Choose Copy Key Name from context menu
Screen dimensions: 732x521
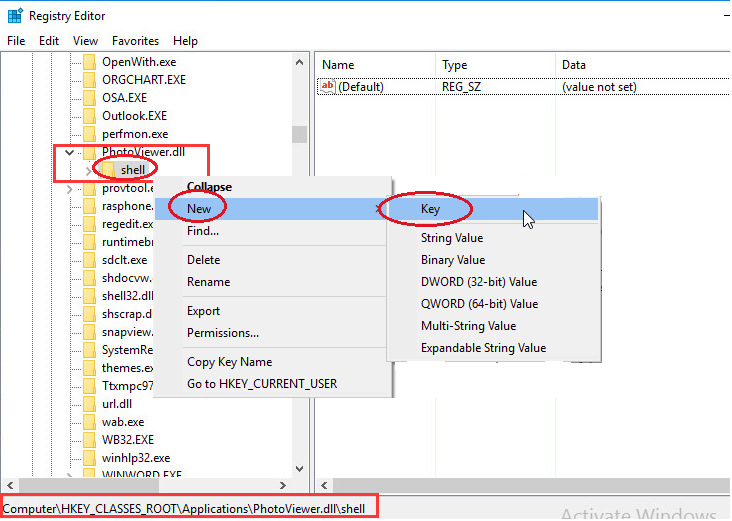pos(229,362)
